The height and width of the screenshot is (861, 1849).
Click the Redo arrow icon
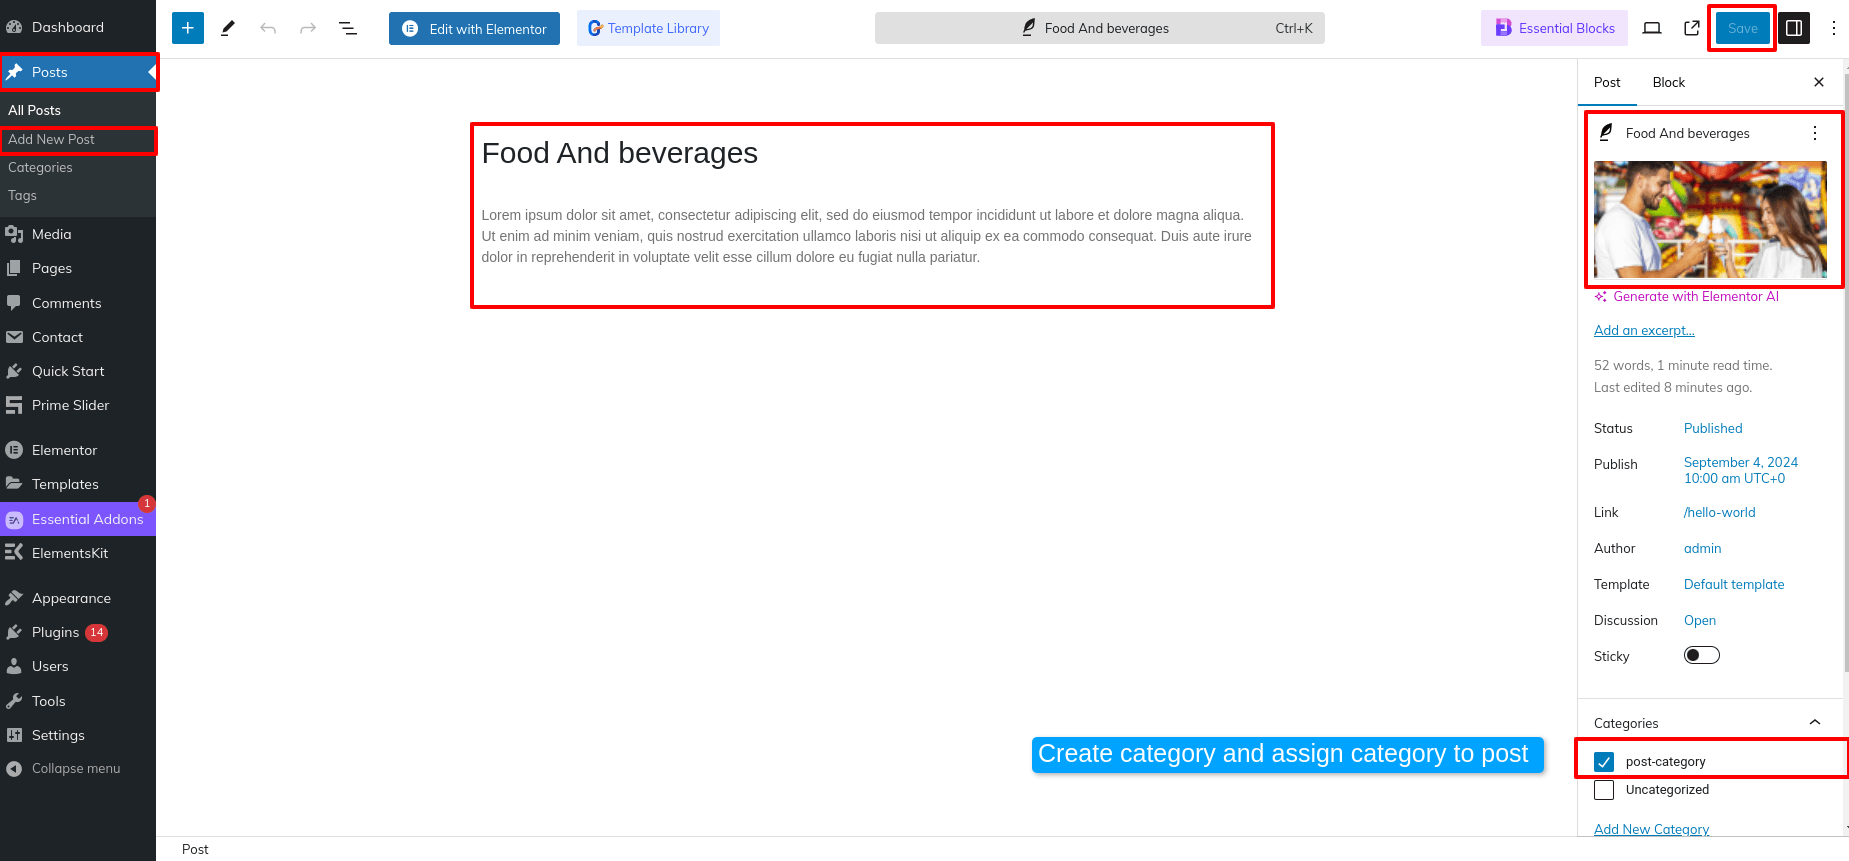(x=308, y=28)
